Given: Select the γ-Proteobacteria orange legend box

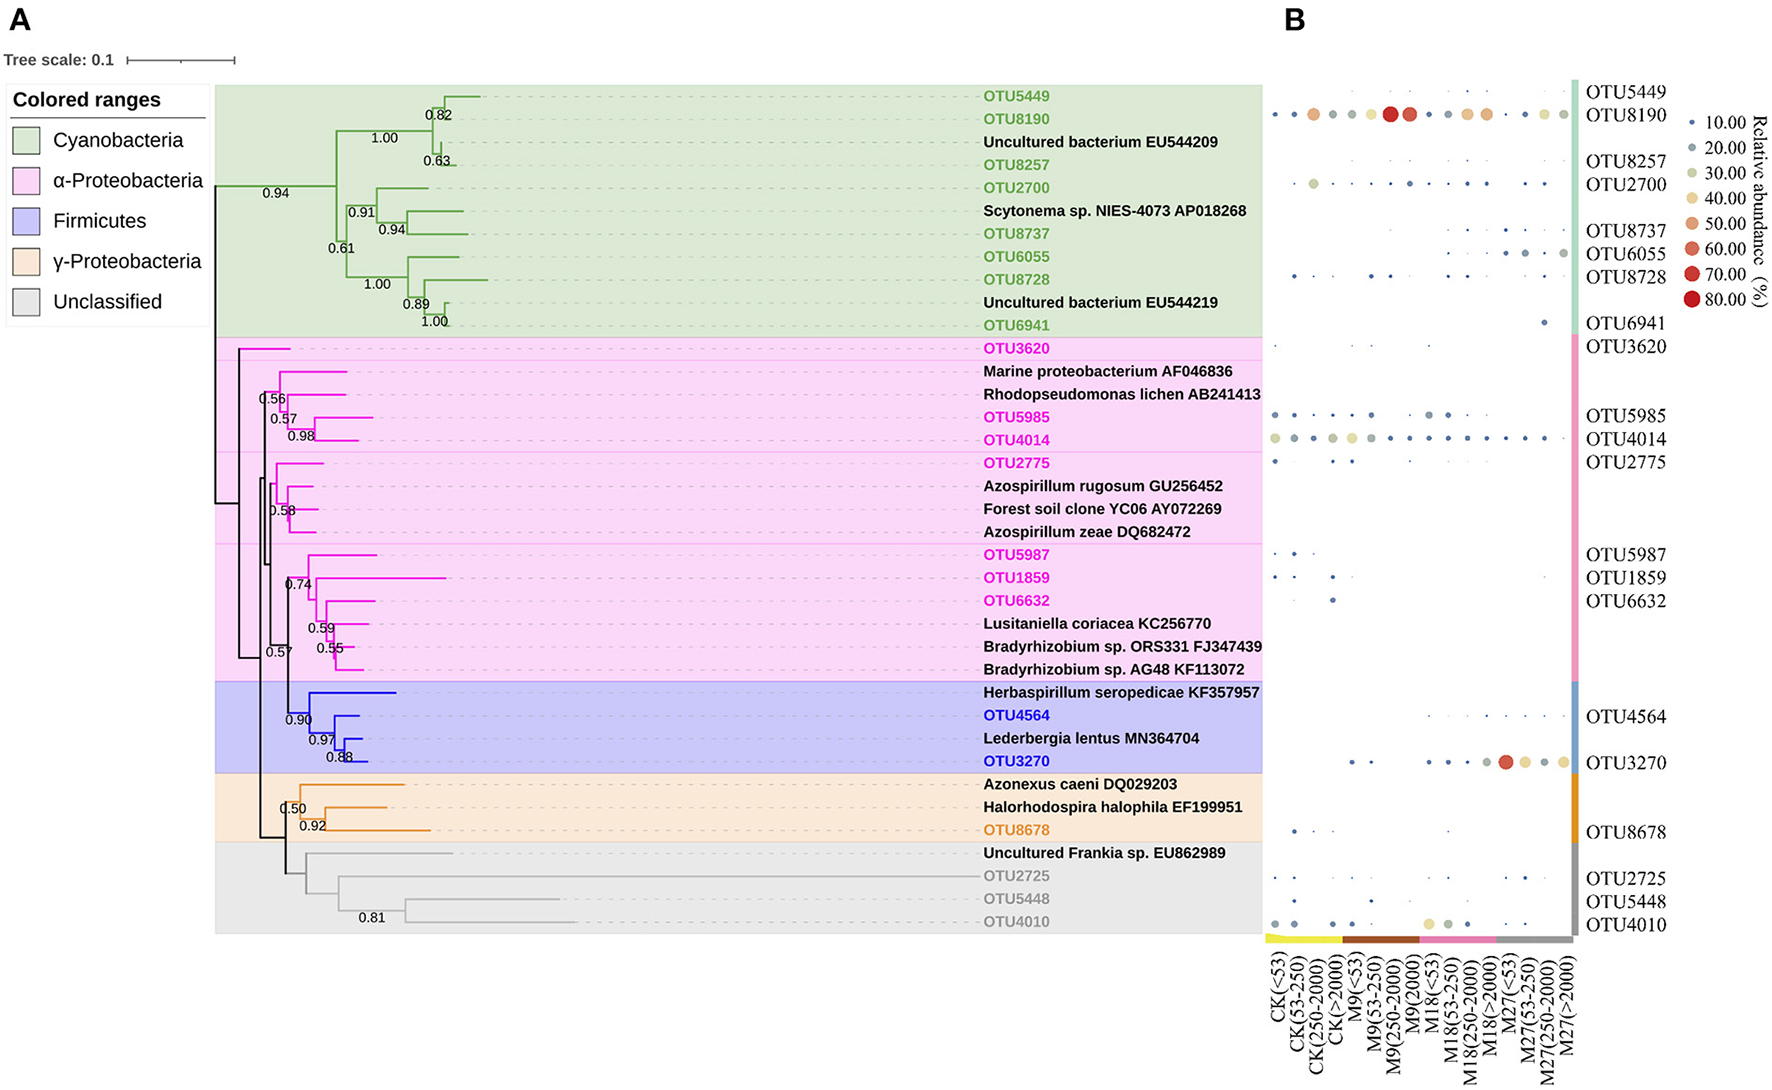Looking at the screenshot, I should 27,262.
